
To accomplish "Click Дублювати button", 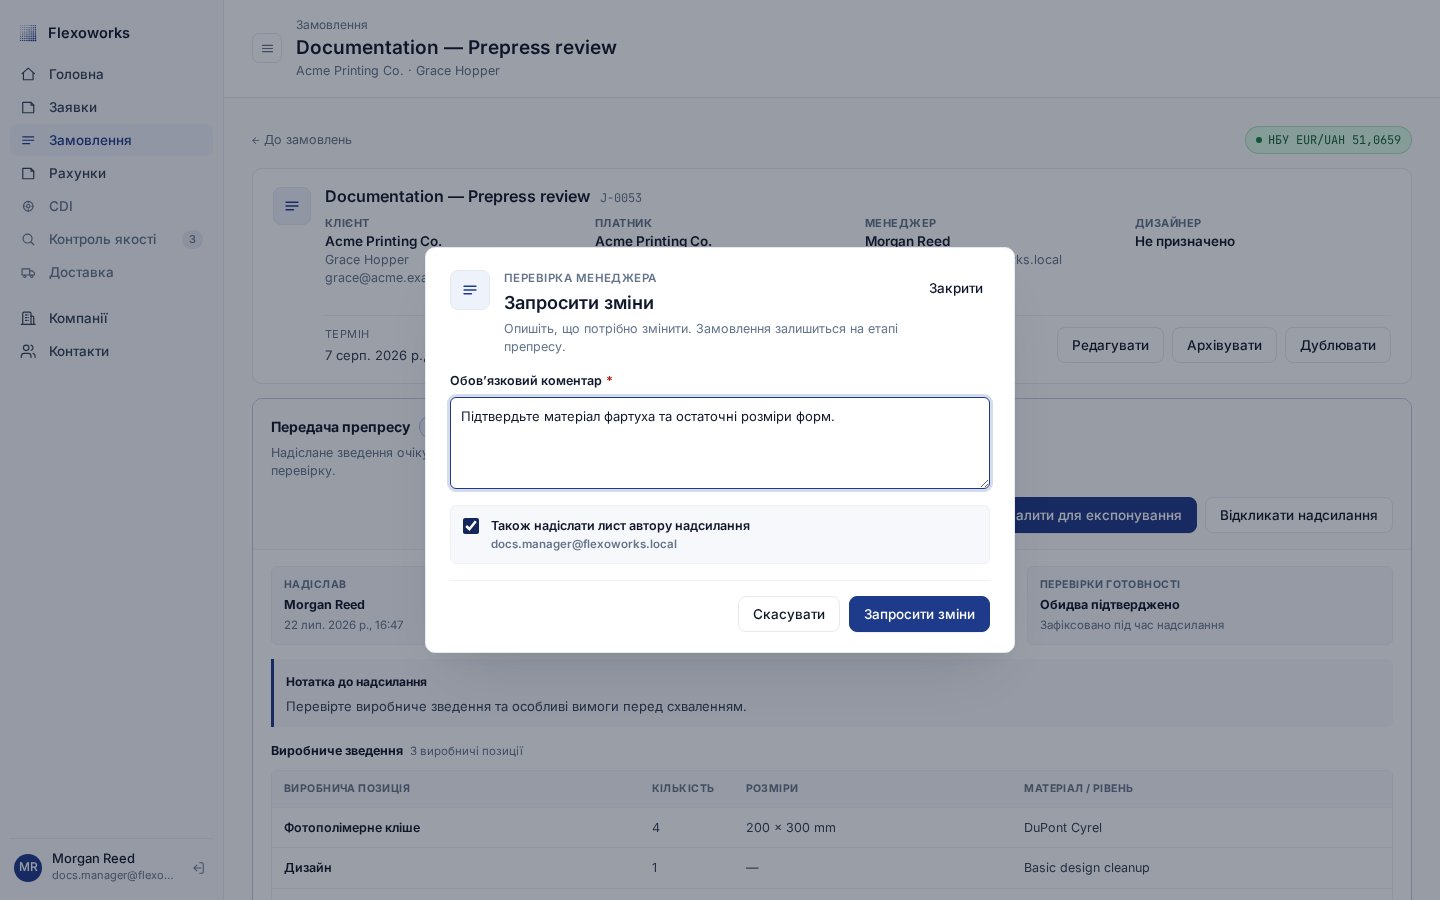I will 1338,345.
